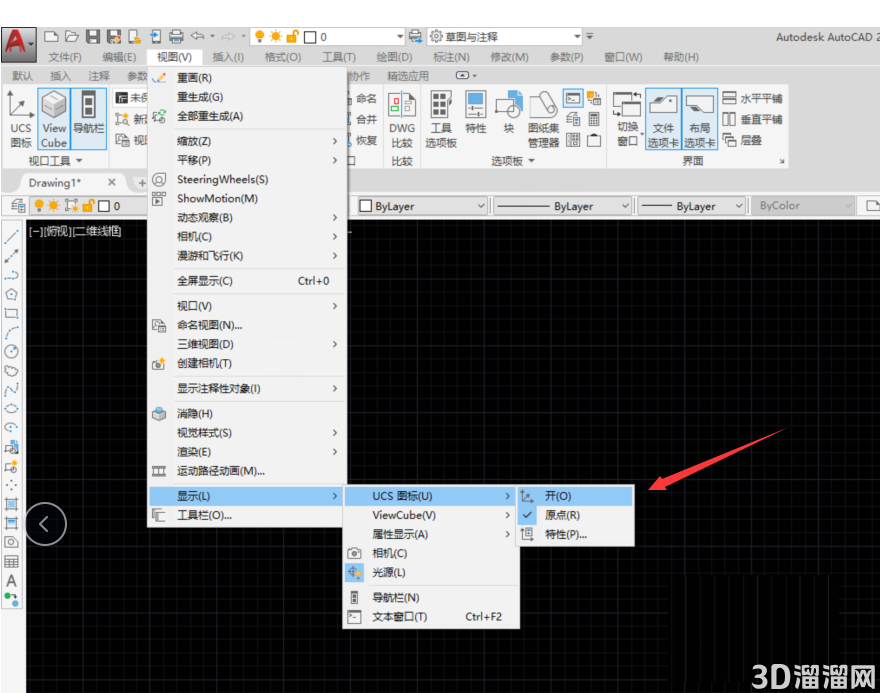Open the ByColor plot style dropdown
This screenshot has height=693, width=880.
pyautogui.click(x=803, y=206)
